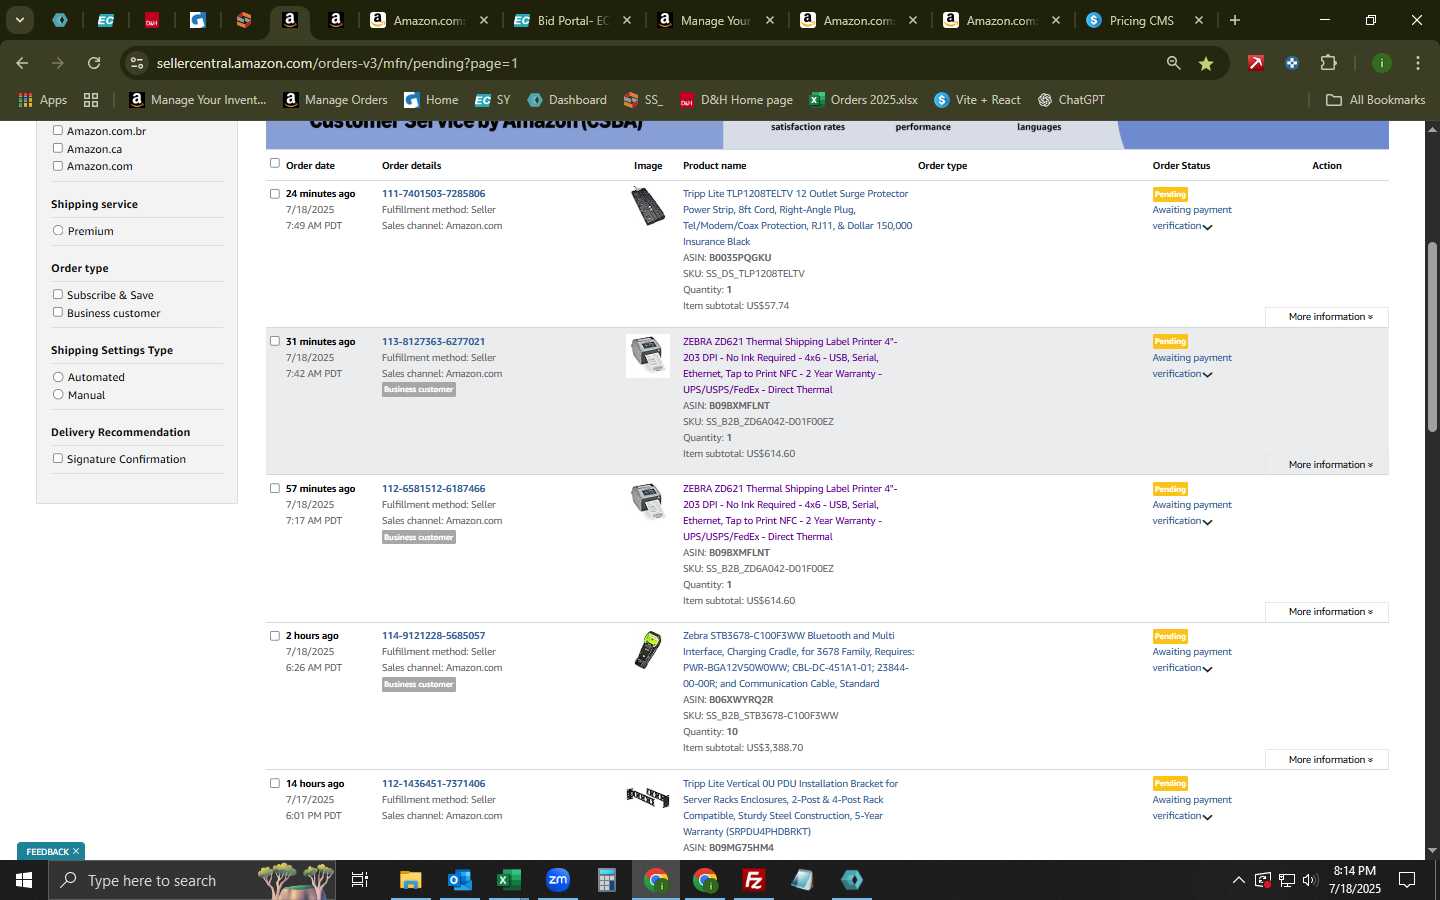Select the Automated shipping settings radio
1440x900 pixels.
(58, 377)
